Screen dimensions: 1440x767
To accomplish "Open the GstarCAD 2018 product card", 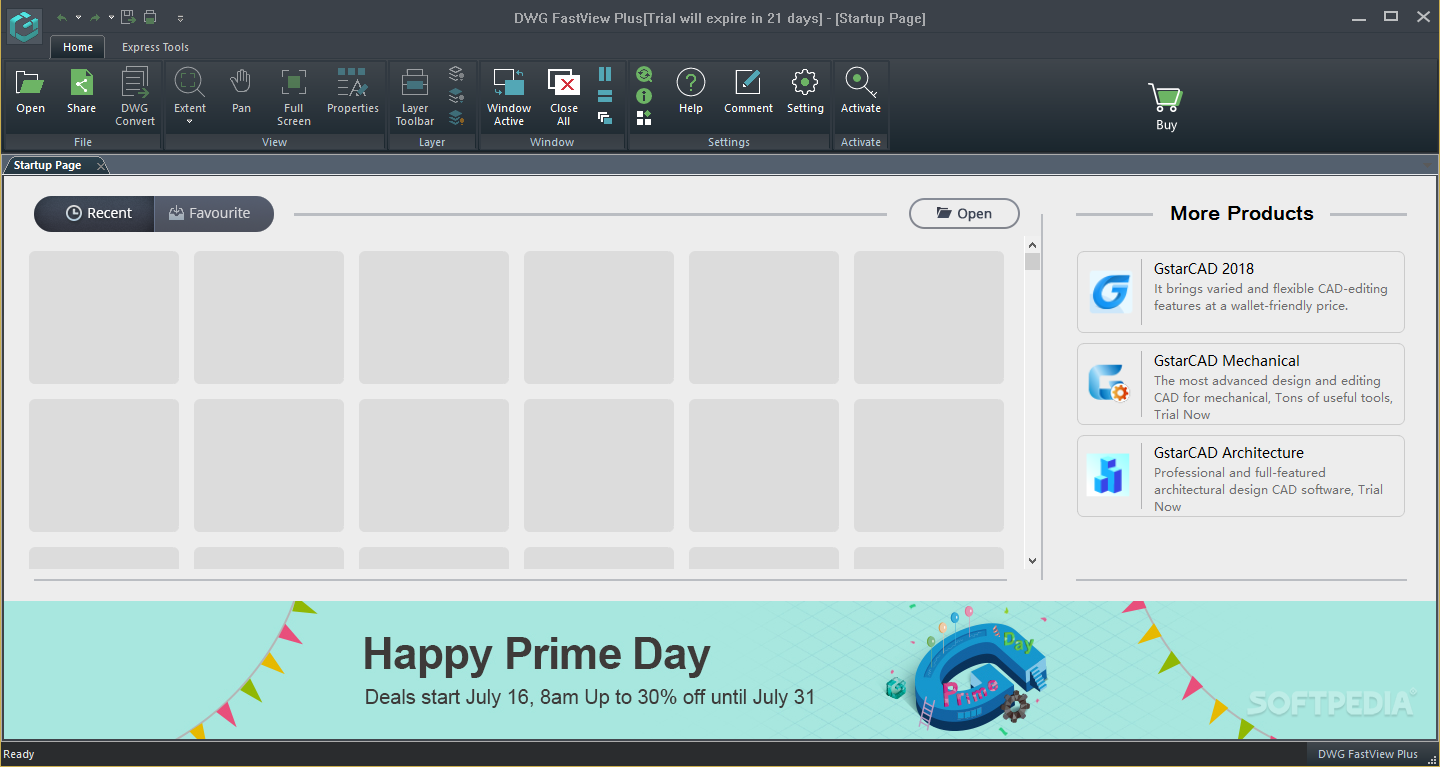I will pos(1240,292).
